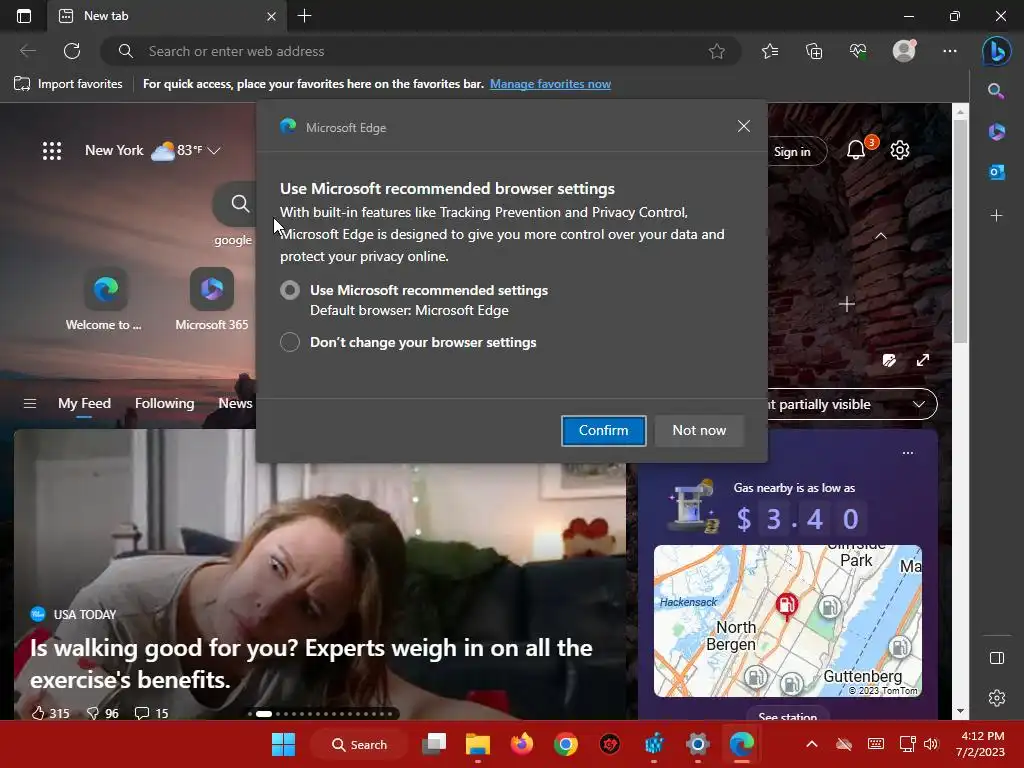Click the back navigation arrow
Image resolution: width=1024 pixels, height=768 pixels.
(x=28, y=51)
